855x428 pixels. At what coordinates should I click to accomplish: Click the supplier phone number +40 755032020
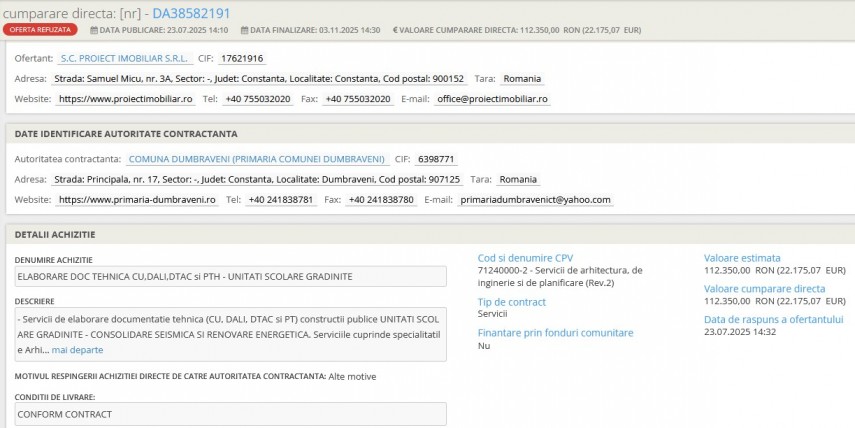257,99
